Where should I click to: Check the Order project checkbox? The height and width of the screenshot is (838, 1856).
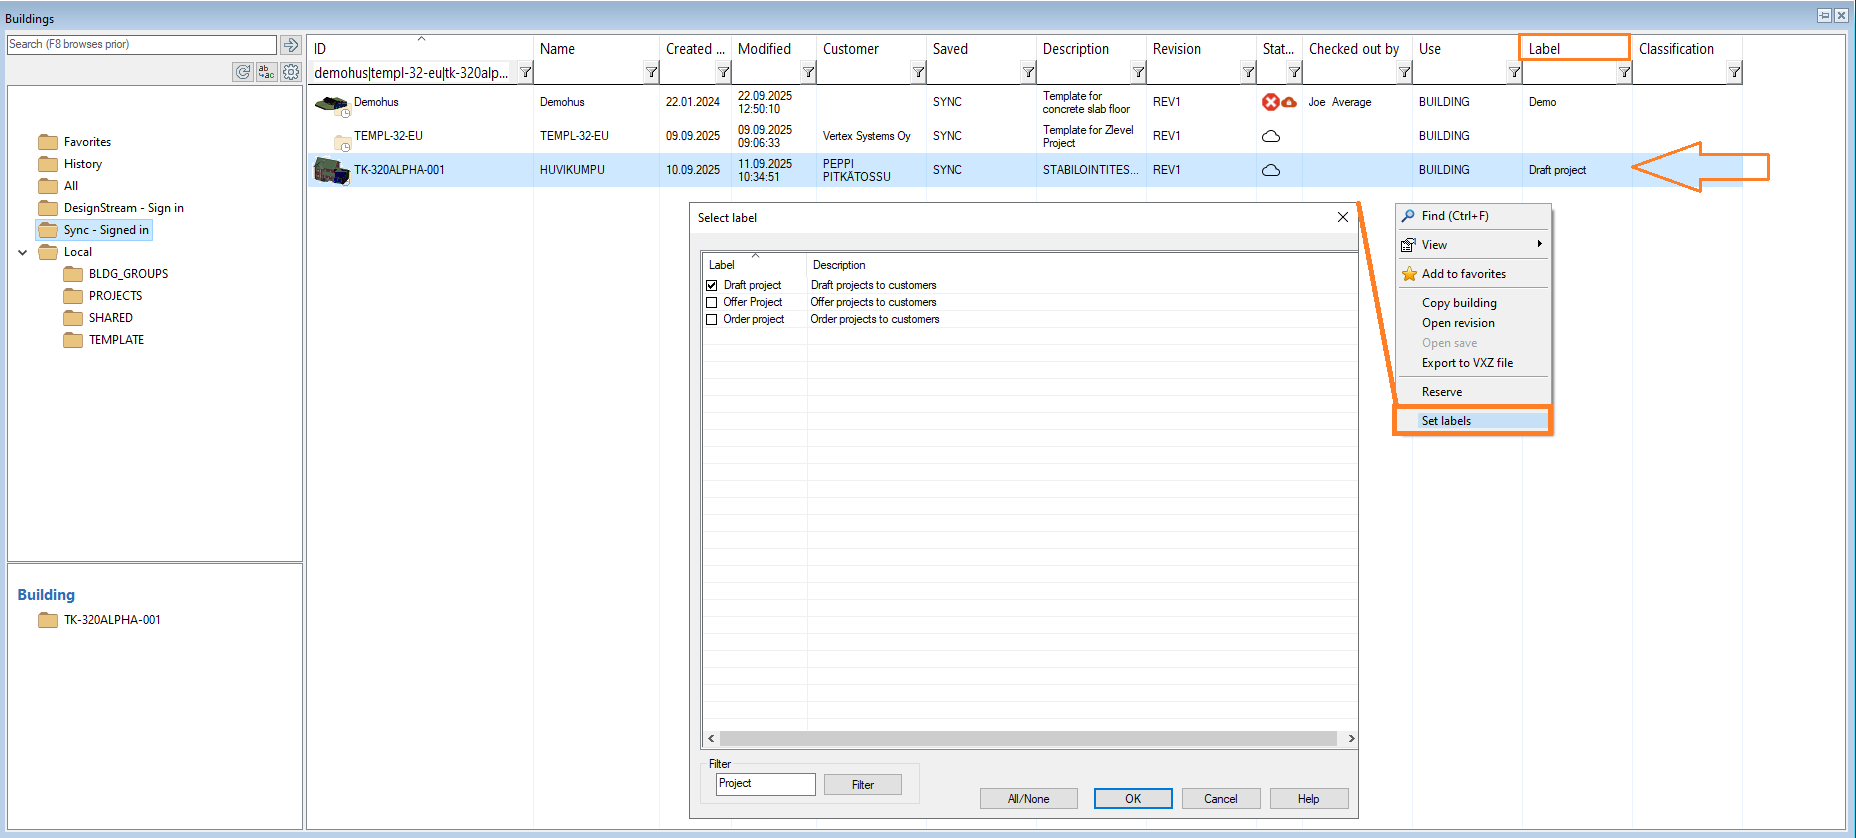[712, 320]
